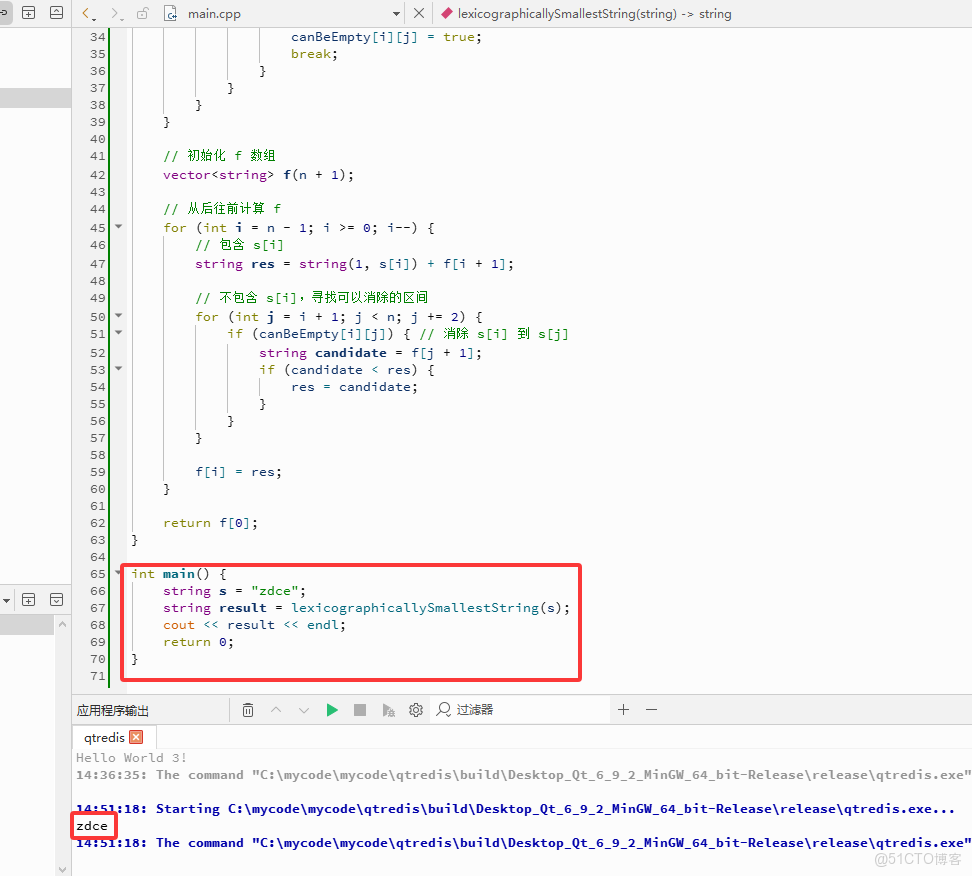The image size is (972, 876).
Task: Go forward to next editor location
Action: coord(116,14)
